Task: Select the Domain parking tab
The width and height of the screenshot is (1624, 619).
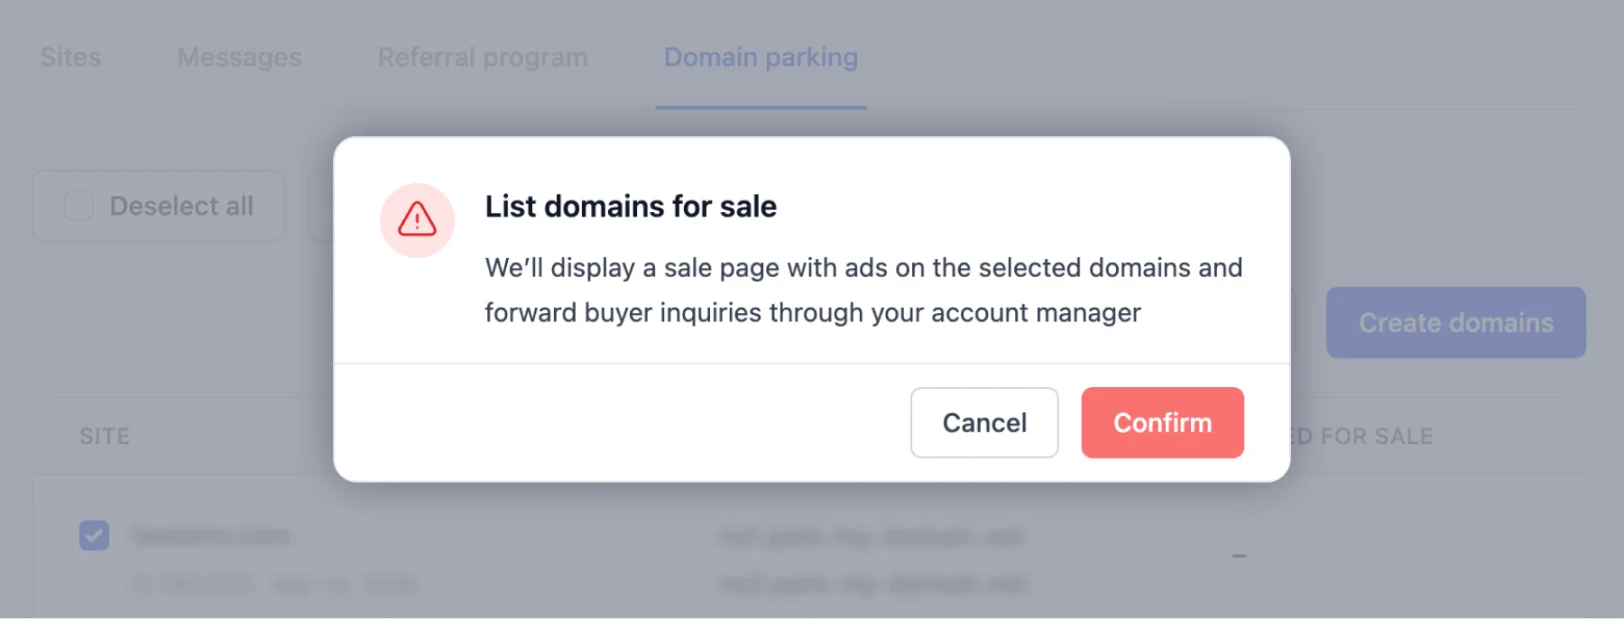Action: click(761, 57)
